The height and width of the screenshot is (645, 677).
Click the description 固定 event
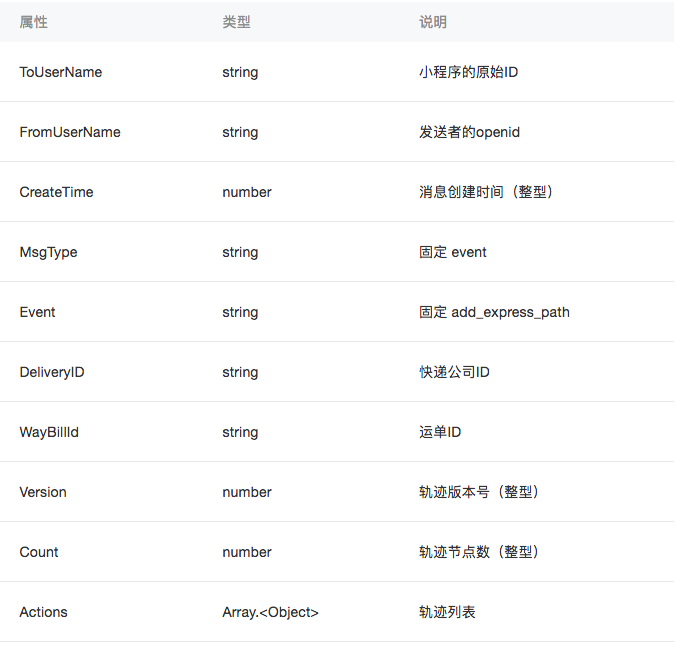click(x=452, y=252)
